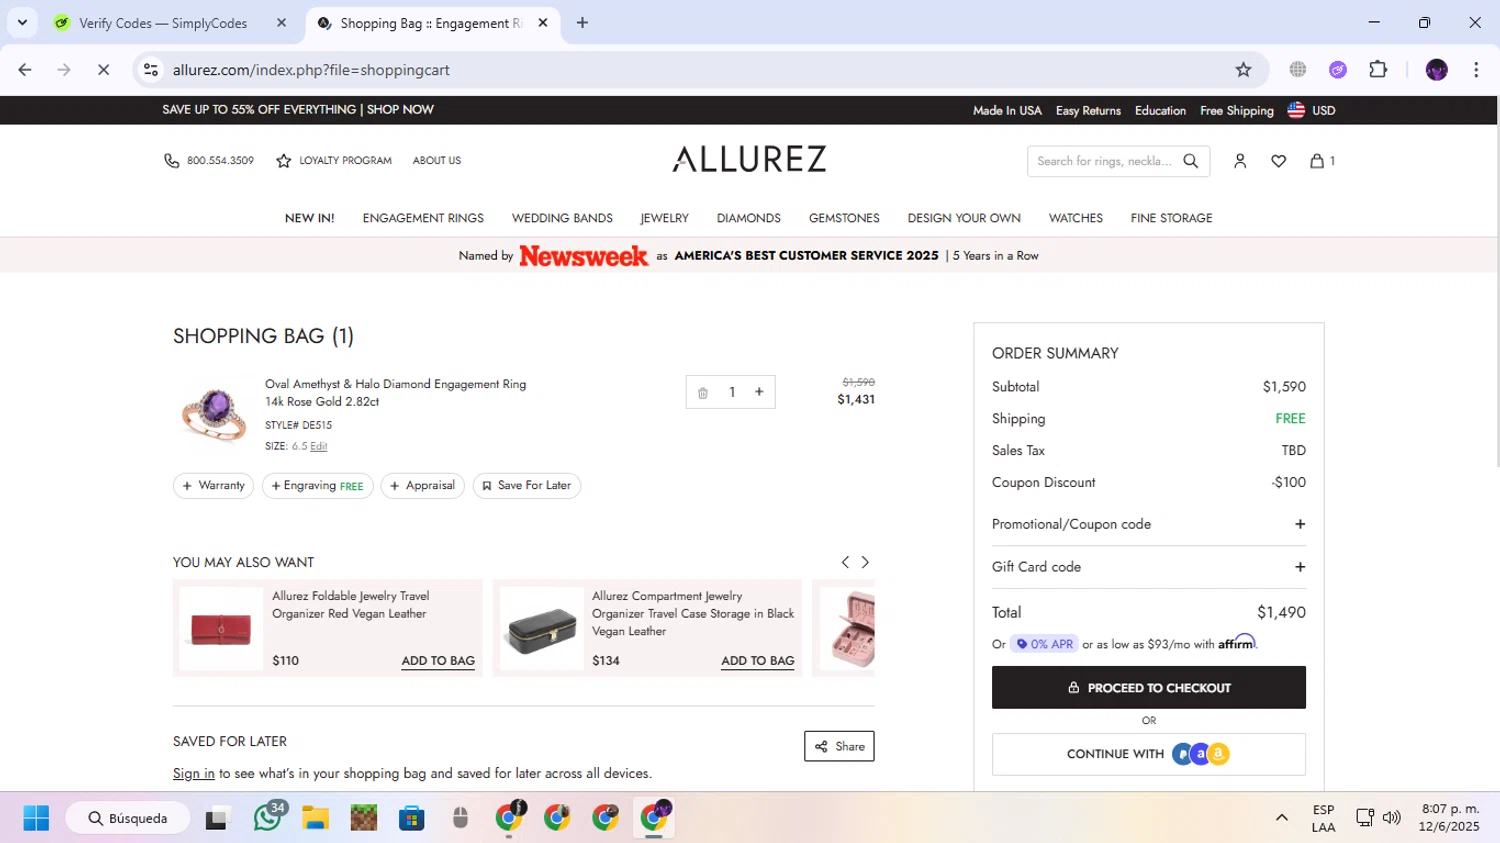Viewport: 1500px width, 843px height.
Task: Click the Share button
Action: 839,746
